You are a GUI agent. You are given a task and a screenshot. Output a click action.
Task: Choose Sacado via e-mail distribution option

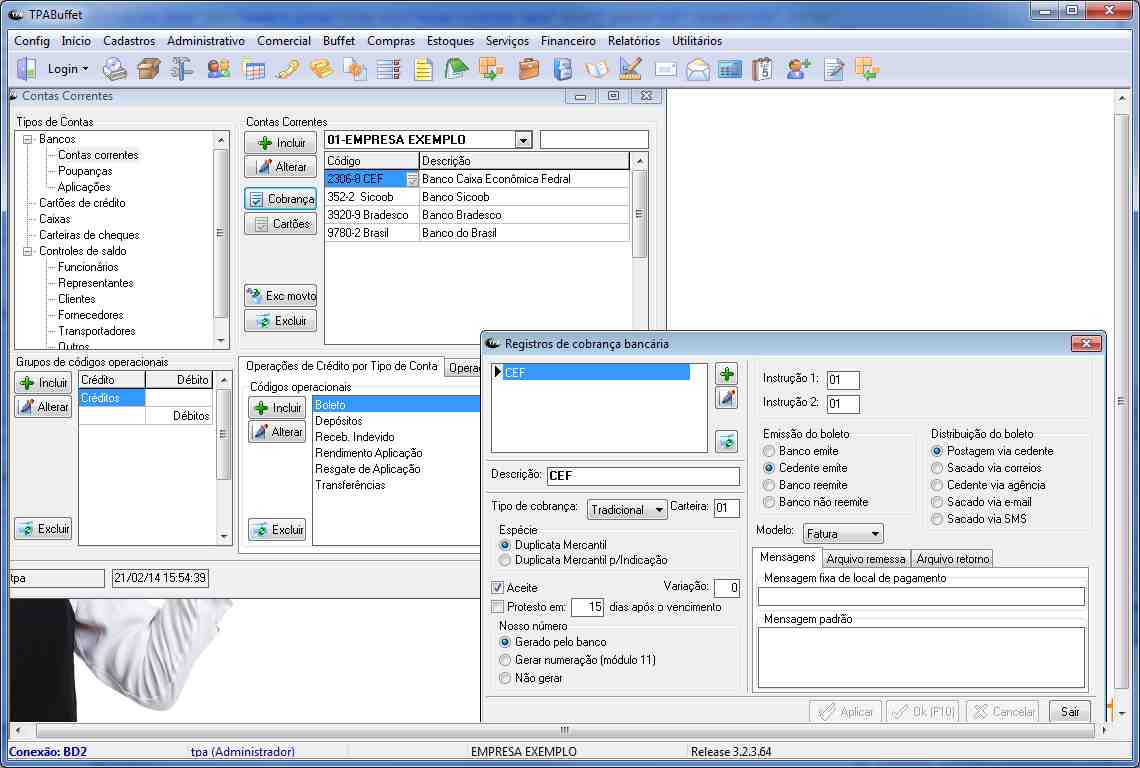pos(937,502)
